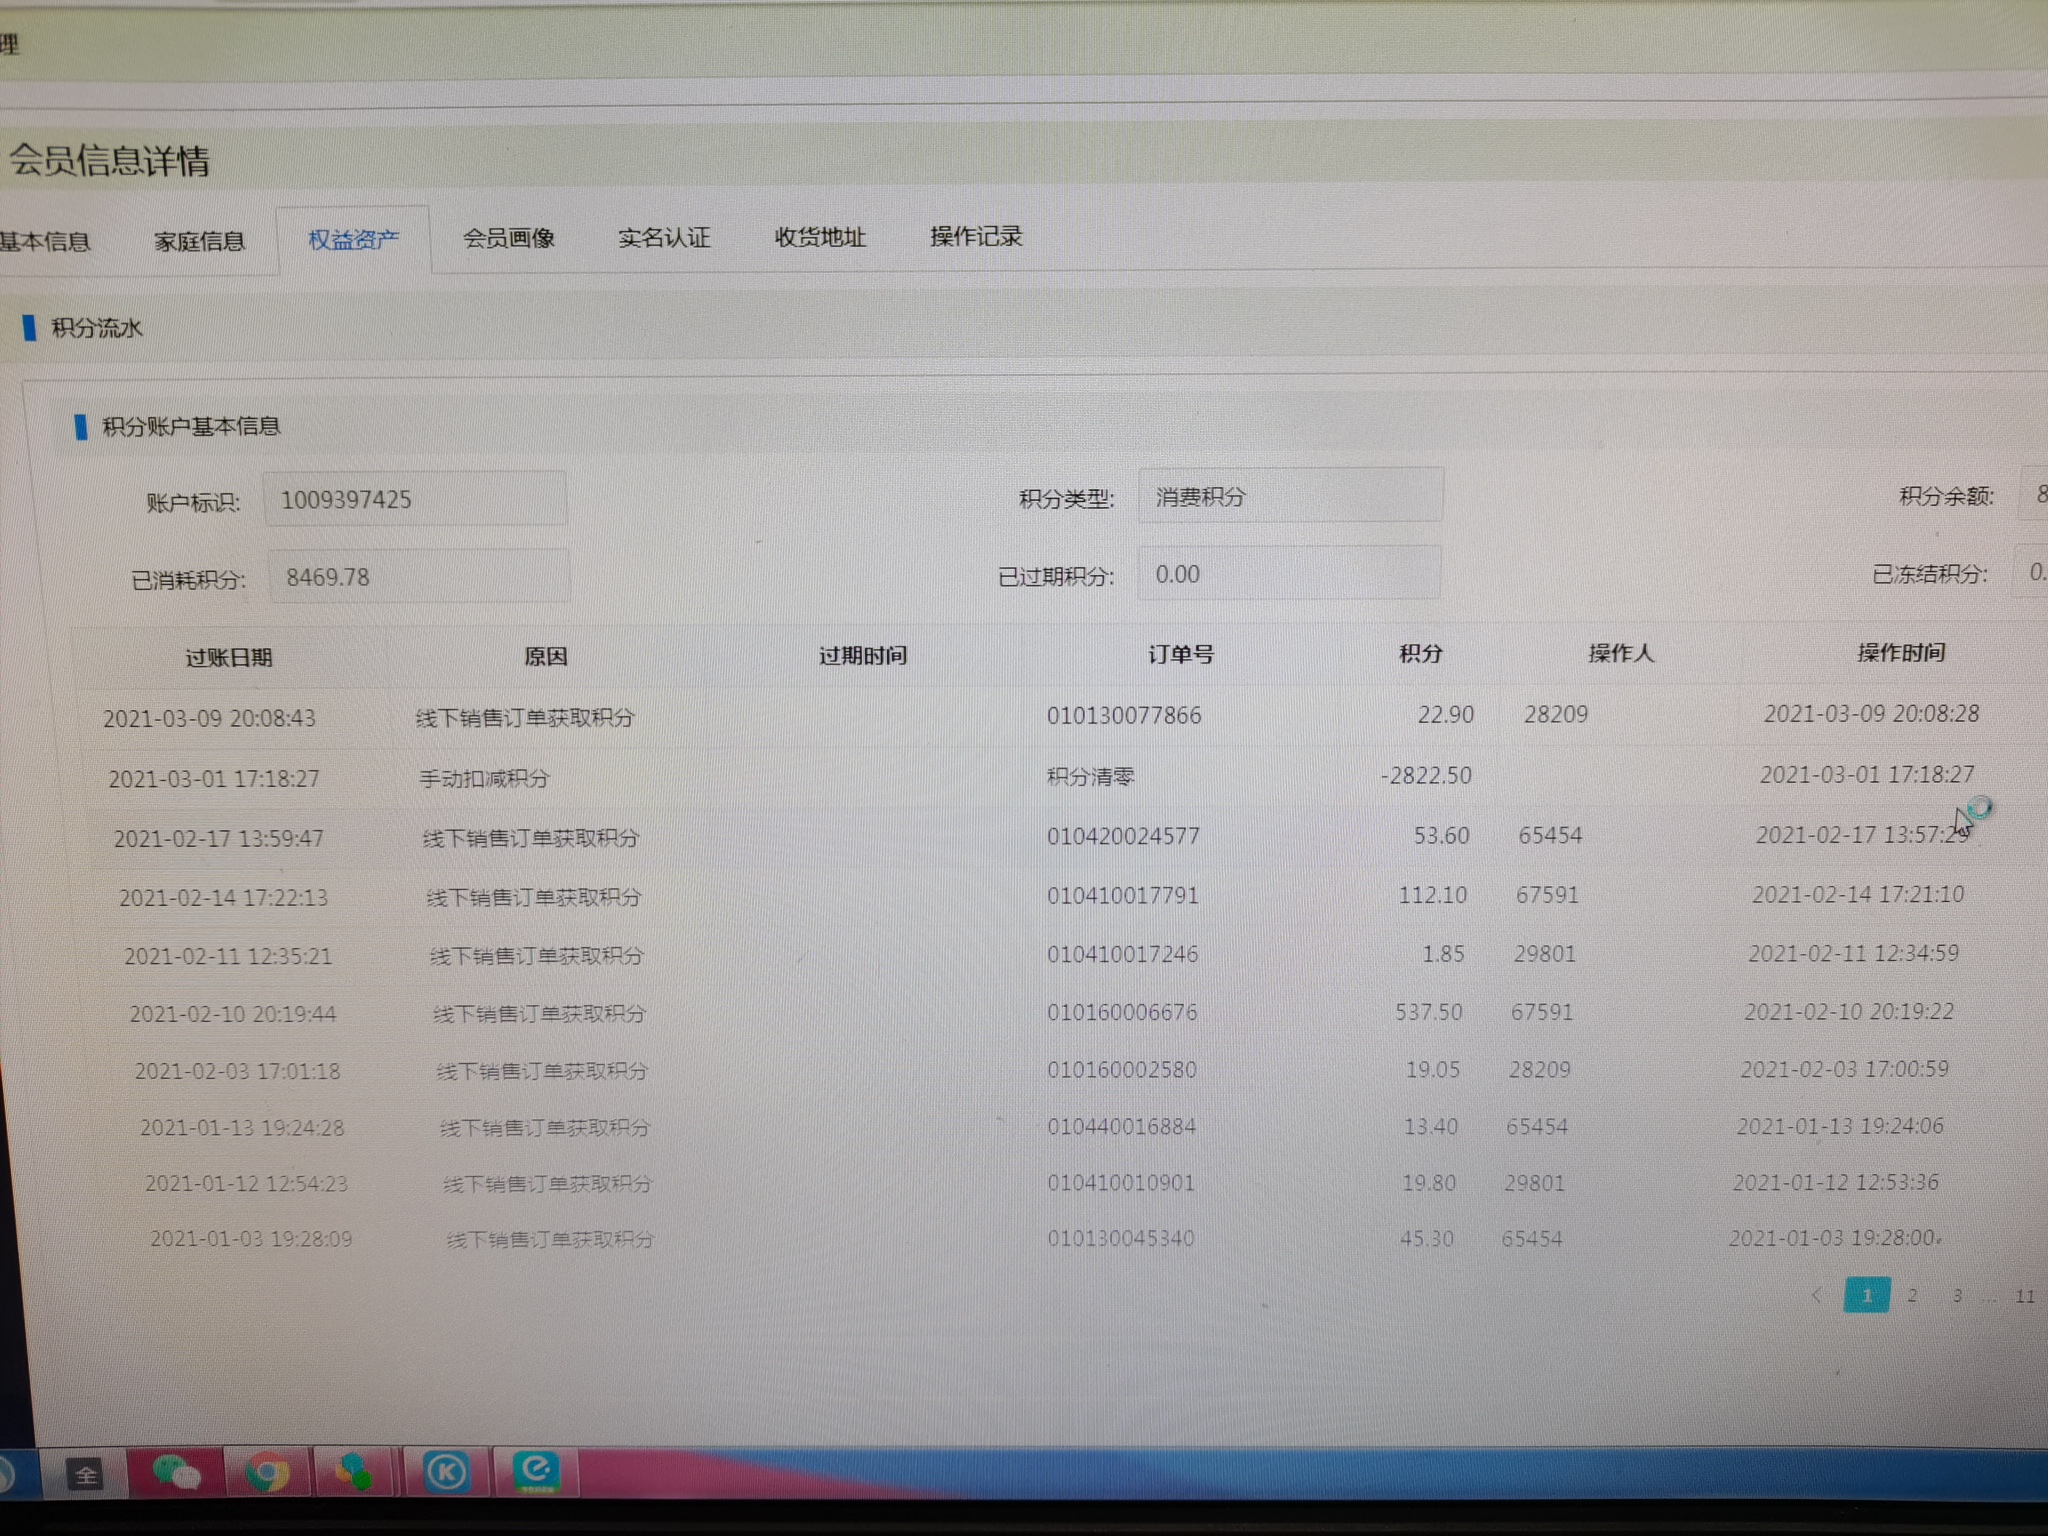Image resolution: width=2048 pixels, height=1536 pixels.
Task: Click the previous page arrow in pagination
Action: point(1816,1296)
